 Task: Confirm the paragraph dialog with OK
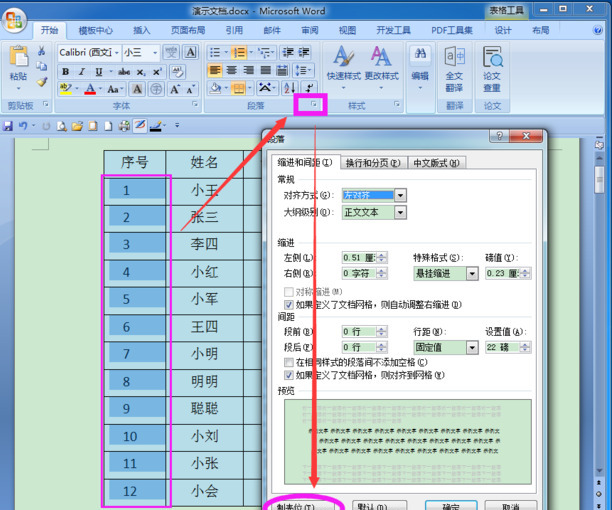[x=451, y=506]
